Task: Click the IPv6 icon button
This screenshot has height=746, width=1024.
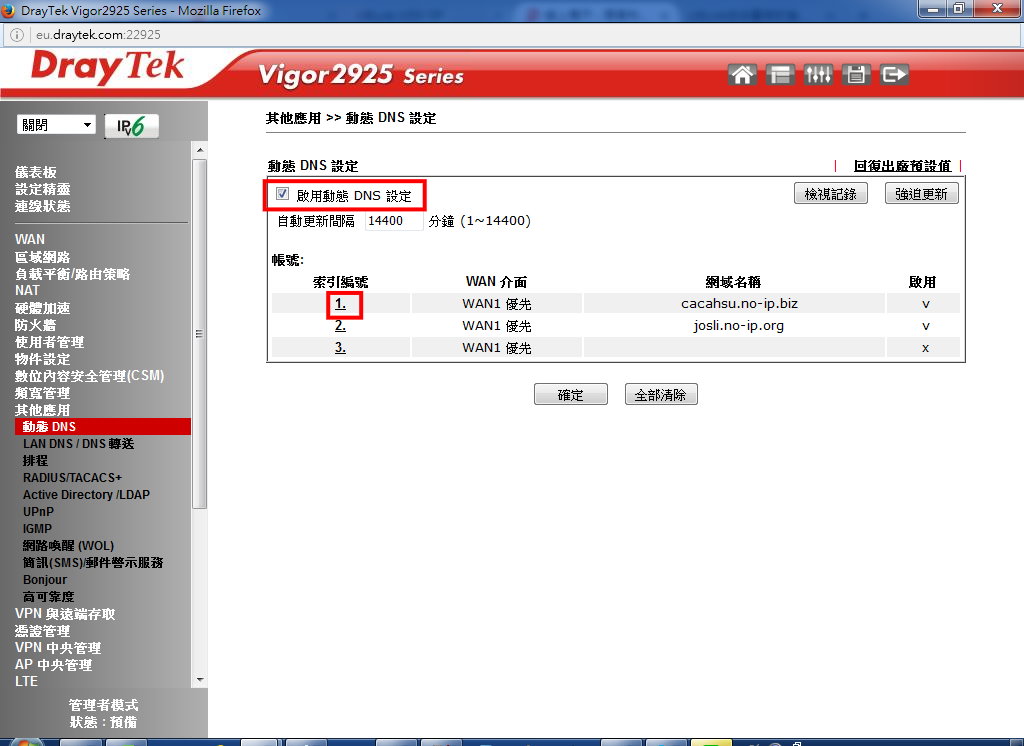Action: click(x=131, y=126)
